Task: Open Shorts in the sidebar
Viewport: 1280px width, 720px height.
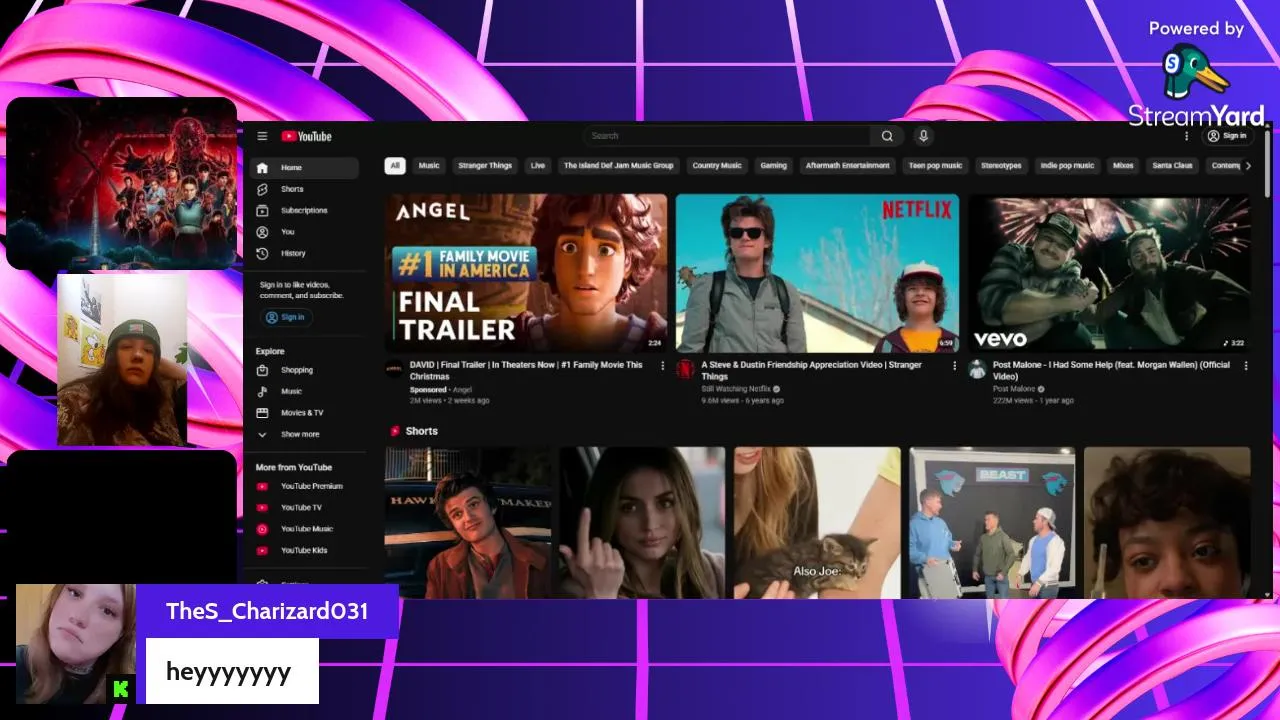Action: pos(304,189)
